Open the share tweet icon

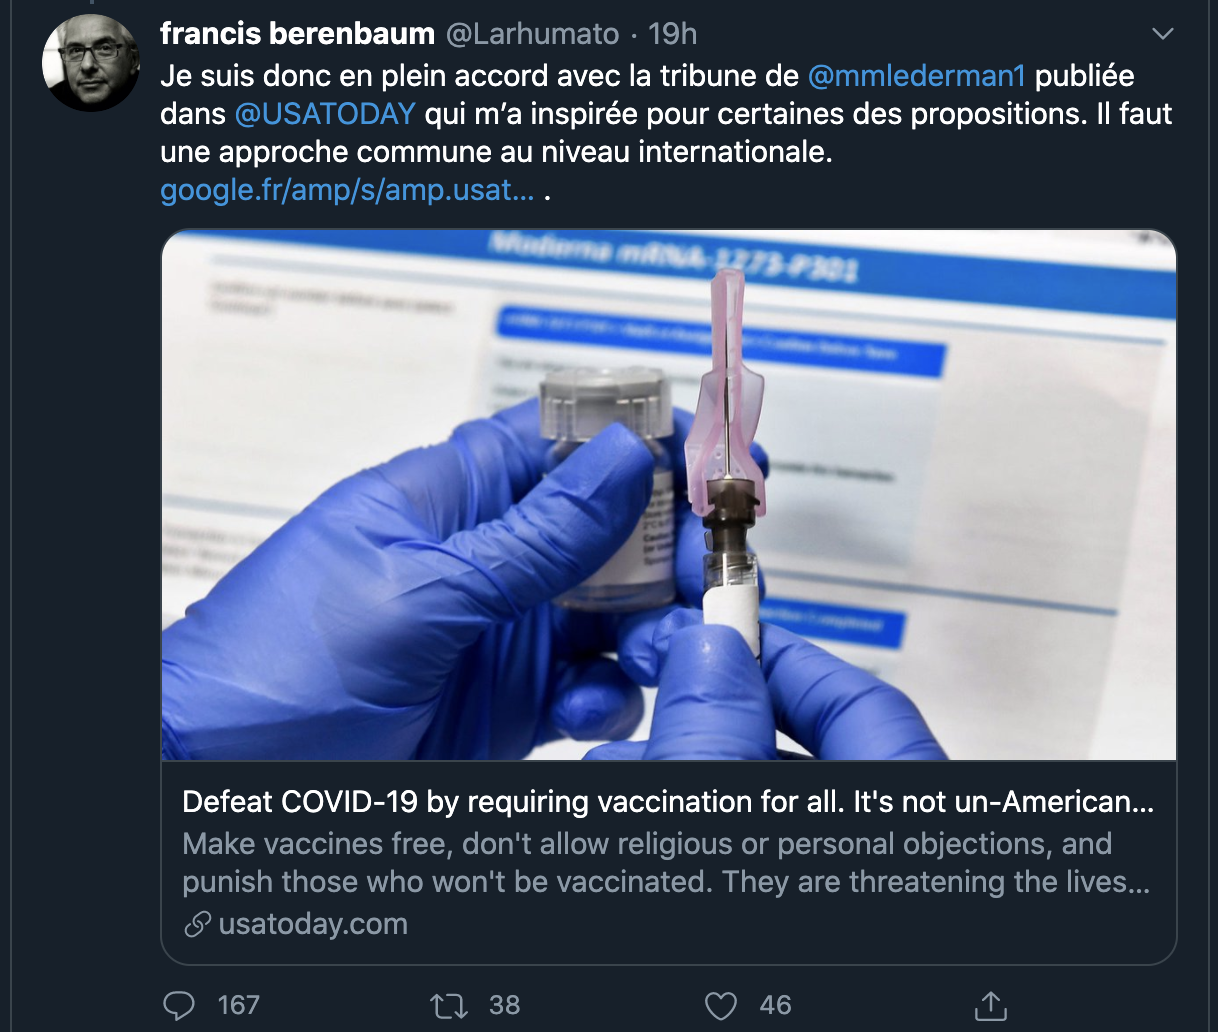pos(990,1005)
